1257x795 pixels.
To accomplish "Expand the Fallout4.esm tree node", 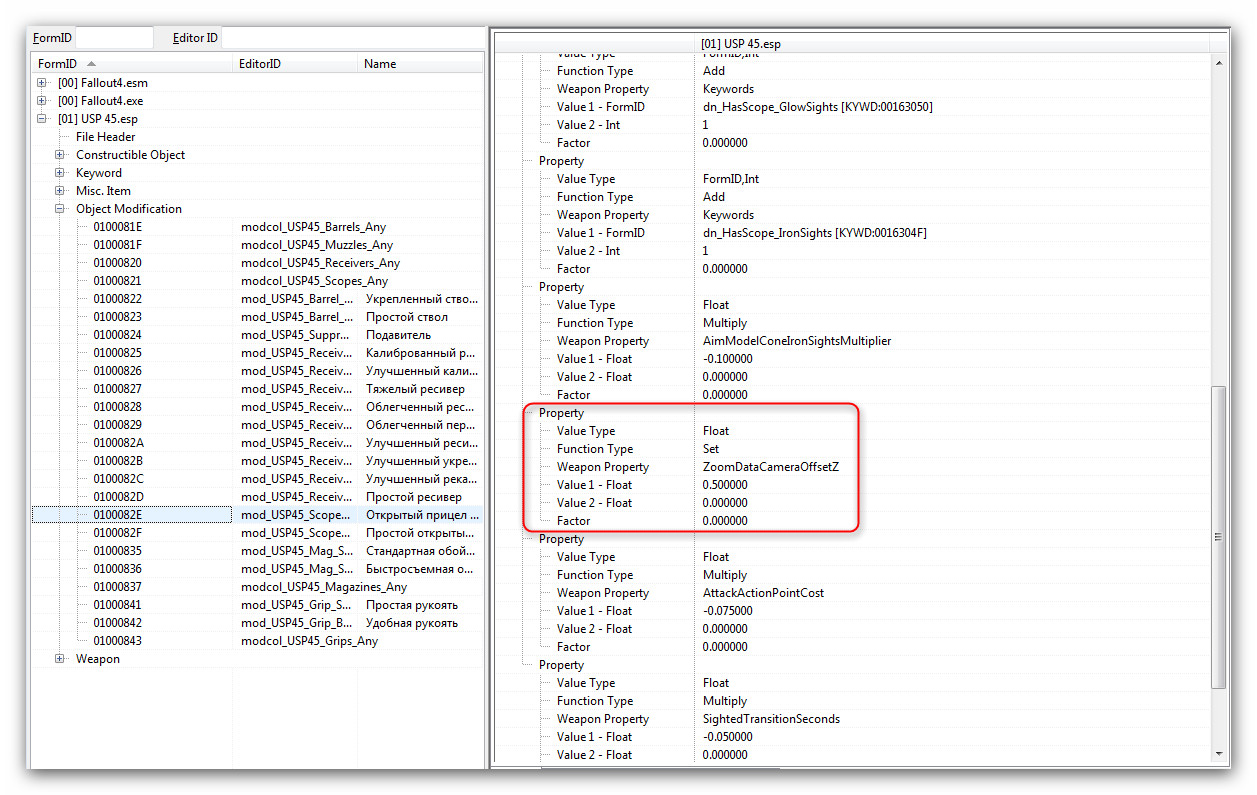I will coord(42,83).
